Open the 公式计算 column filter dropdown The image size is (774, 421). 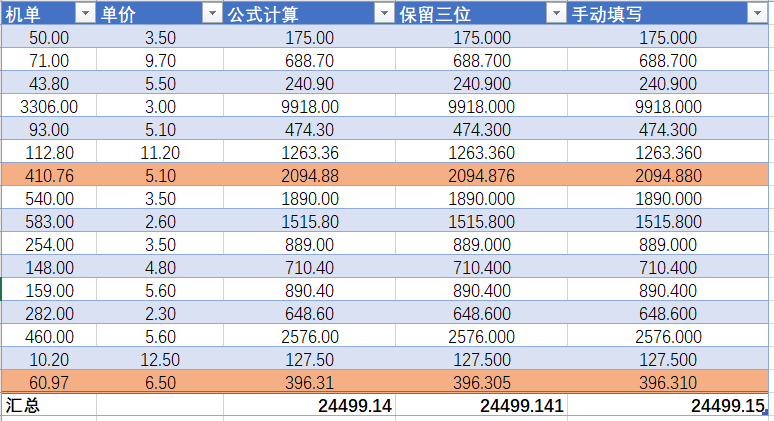pos(384,13)
